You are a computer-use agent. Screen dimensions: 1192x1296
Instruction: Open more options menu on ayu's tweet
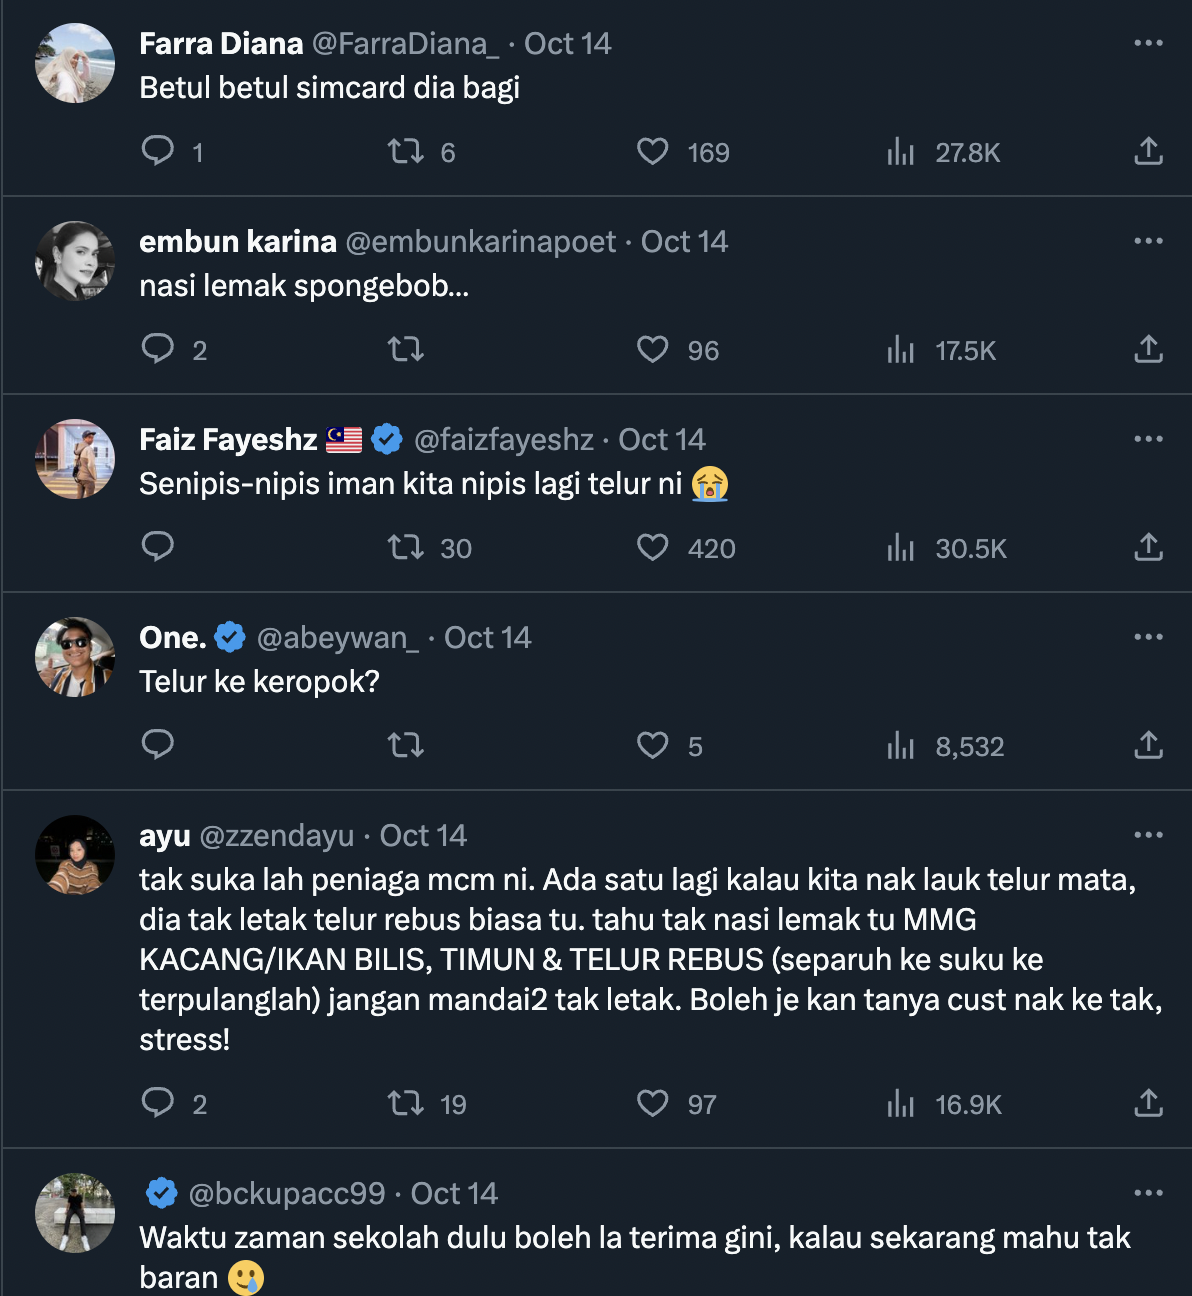coord(1148,835)
